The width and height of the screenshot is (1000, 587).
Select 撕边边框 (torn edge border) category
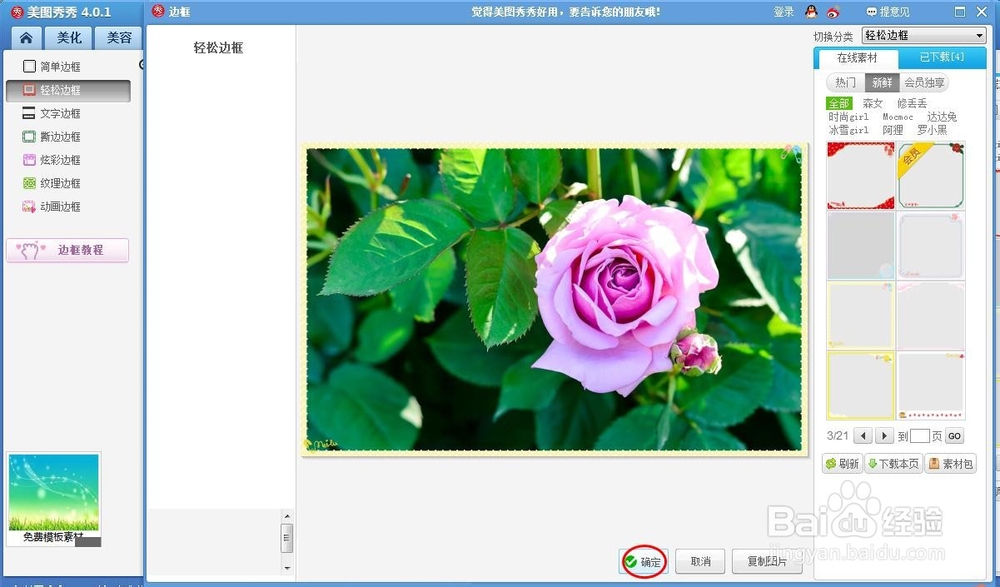pyautogui.click(x=60, y=136)
